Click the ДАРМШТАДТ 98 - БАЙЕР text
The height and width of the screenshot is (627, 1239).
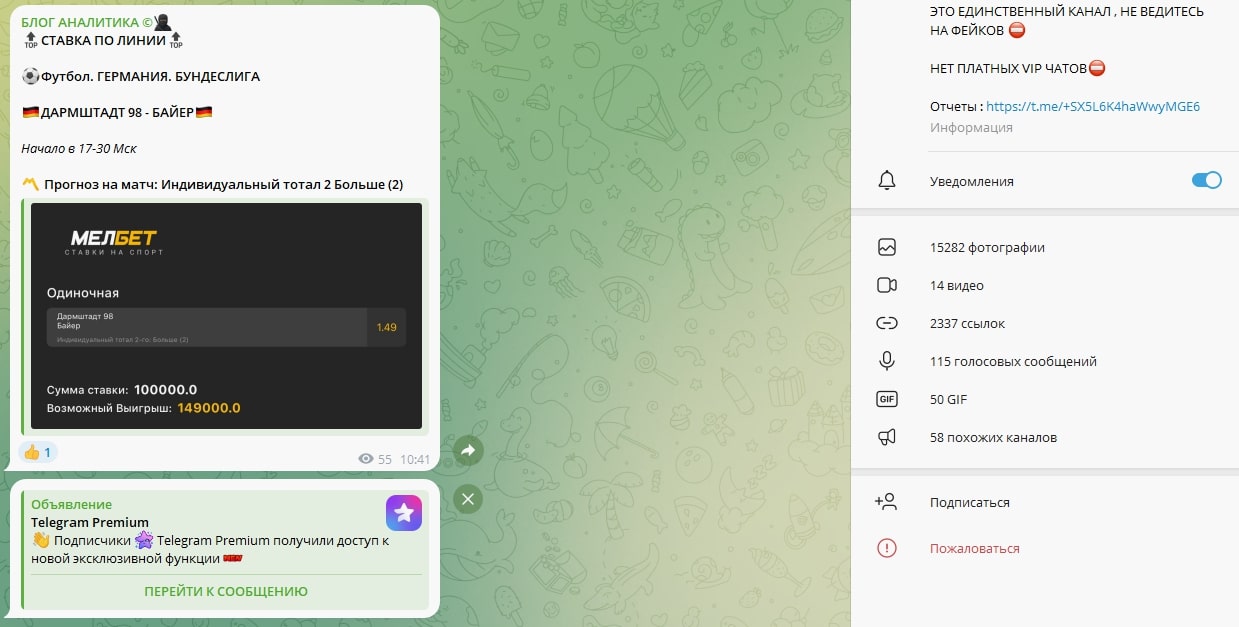pyautogui.click(x=117, y=112)
